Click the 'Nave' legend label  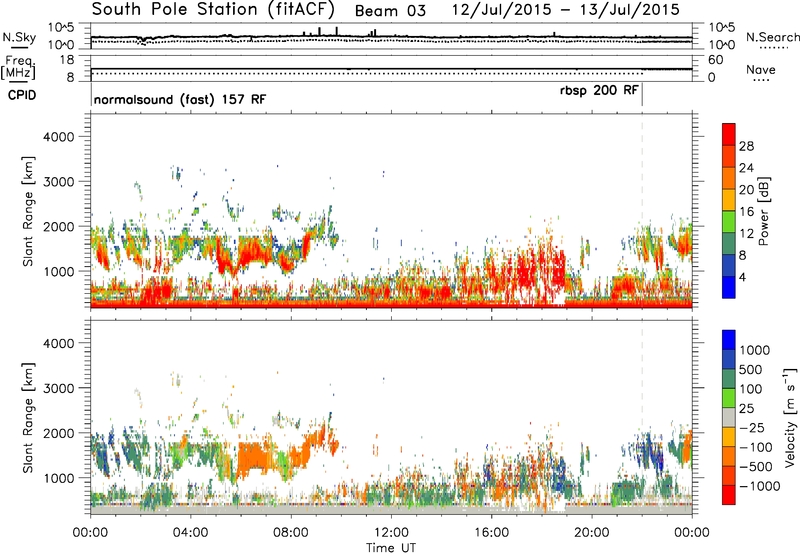pos(761,69)
